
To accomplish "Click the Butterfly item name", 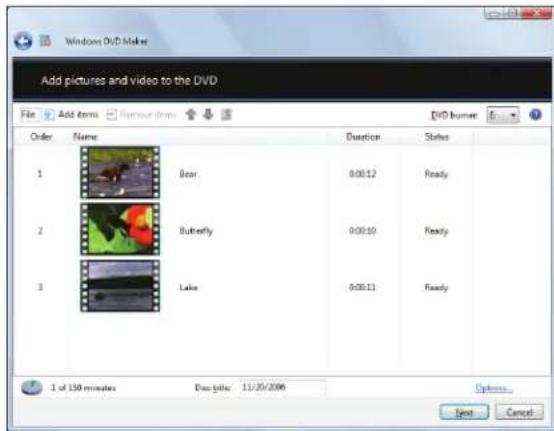I will tap(196, 231).
